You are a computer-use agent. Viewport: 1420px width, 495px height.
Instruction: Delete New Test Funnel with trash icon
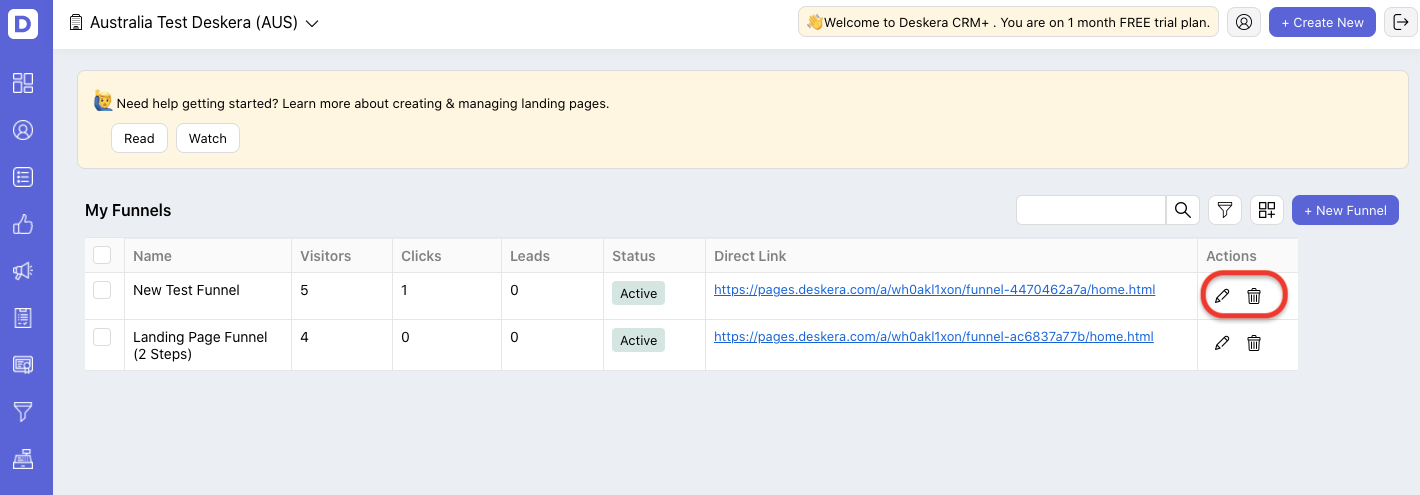1254,296
